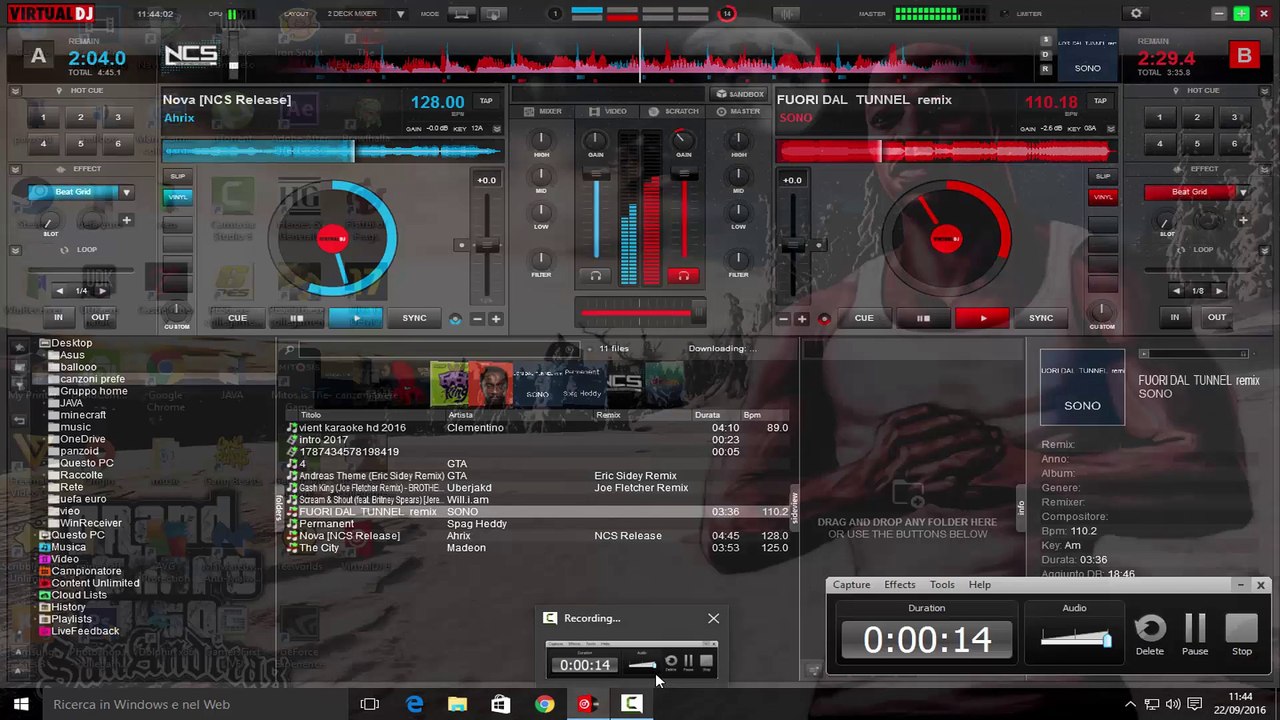This screenshot has width=1280, height=720.
Task: Click deck A pitch minus button
Action: coord(477,319)
